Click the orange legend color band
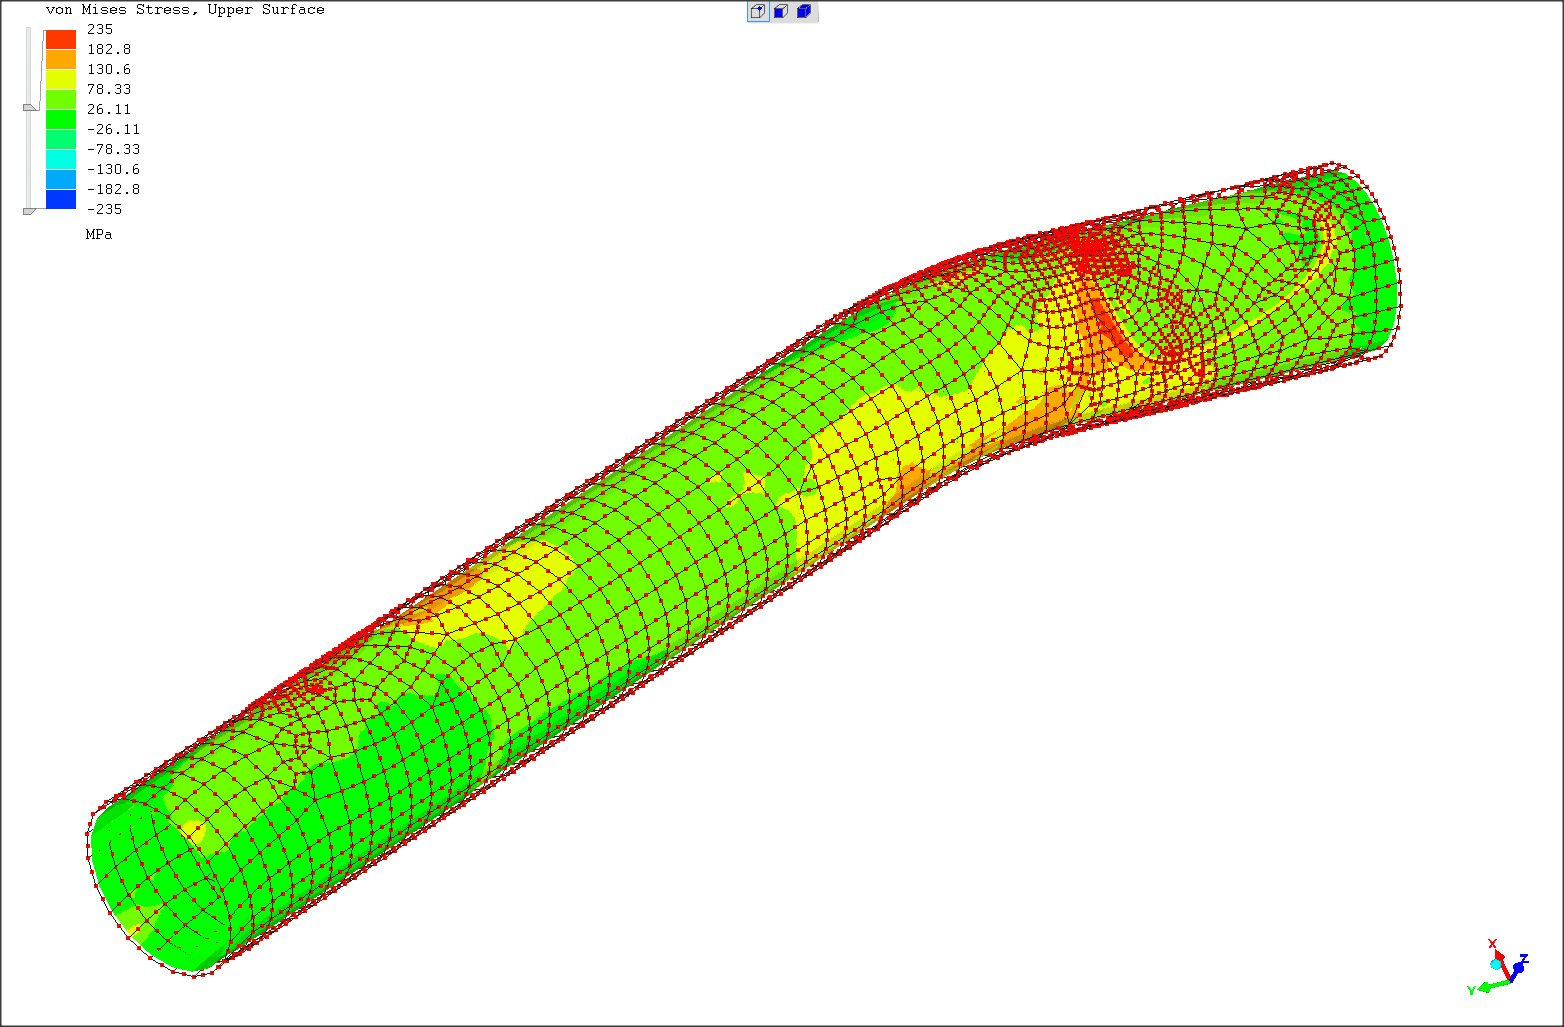This screenshot has height=1027, width=1564. (x=61, y=59)
